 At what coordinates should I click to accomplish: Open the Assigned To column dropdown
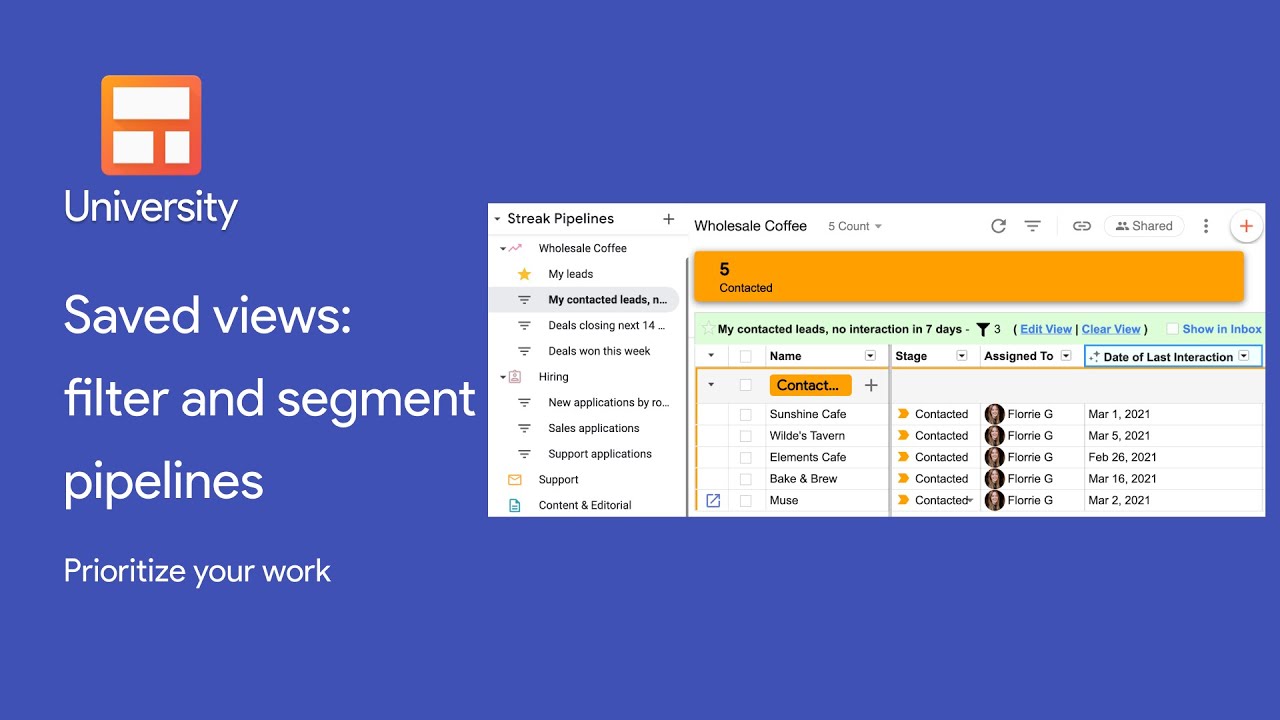pyautogui.click(x=1066, y=356)
